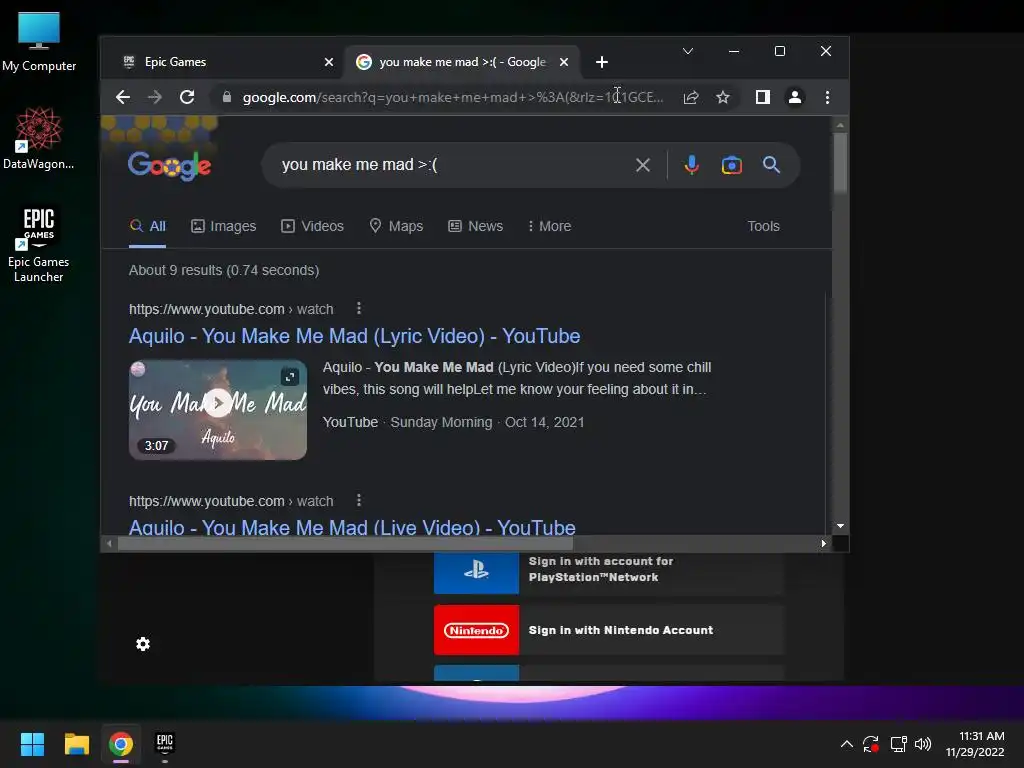
Task: Click the 3:07 video duration label
Action: 156,445
